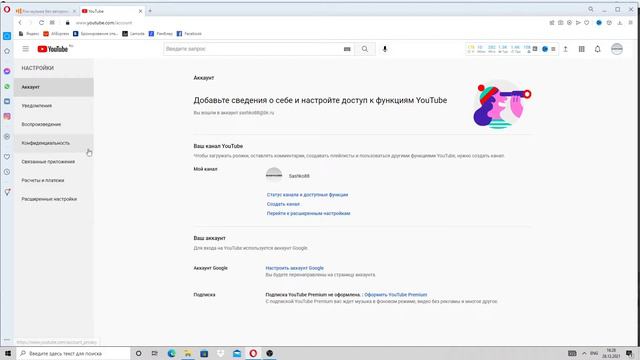Open Facebook bookmark

pos(189,34)
